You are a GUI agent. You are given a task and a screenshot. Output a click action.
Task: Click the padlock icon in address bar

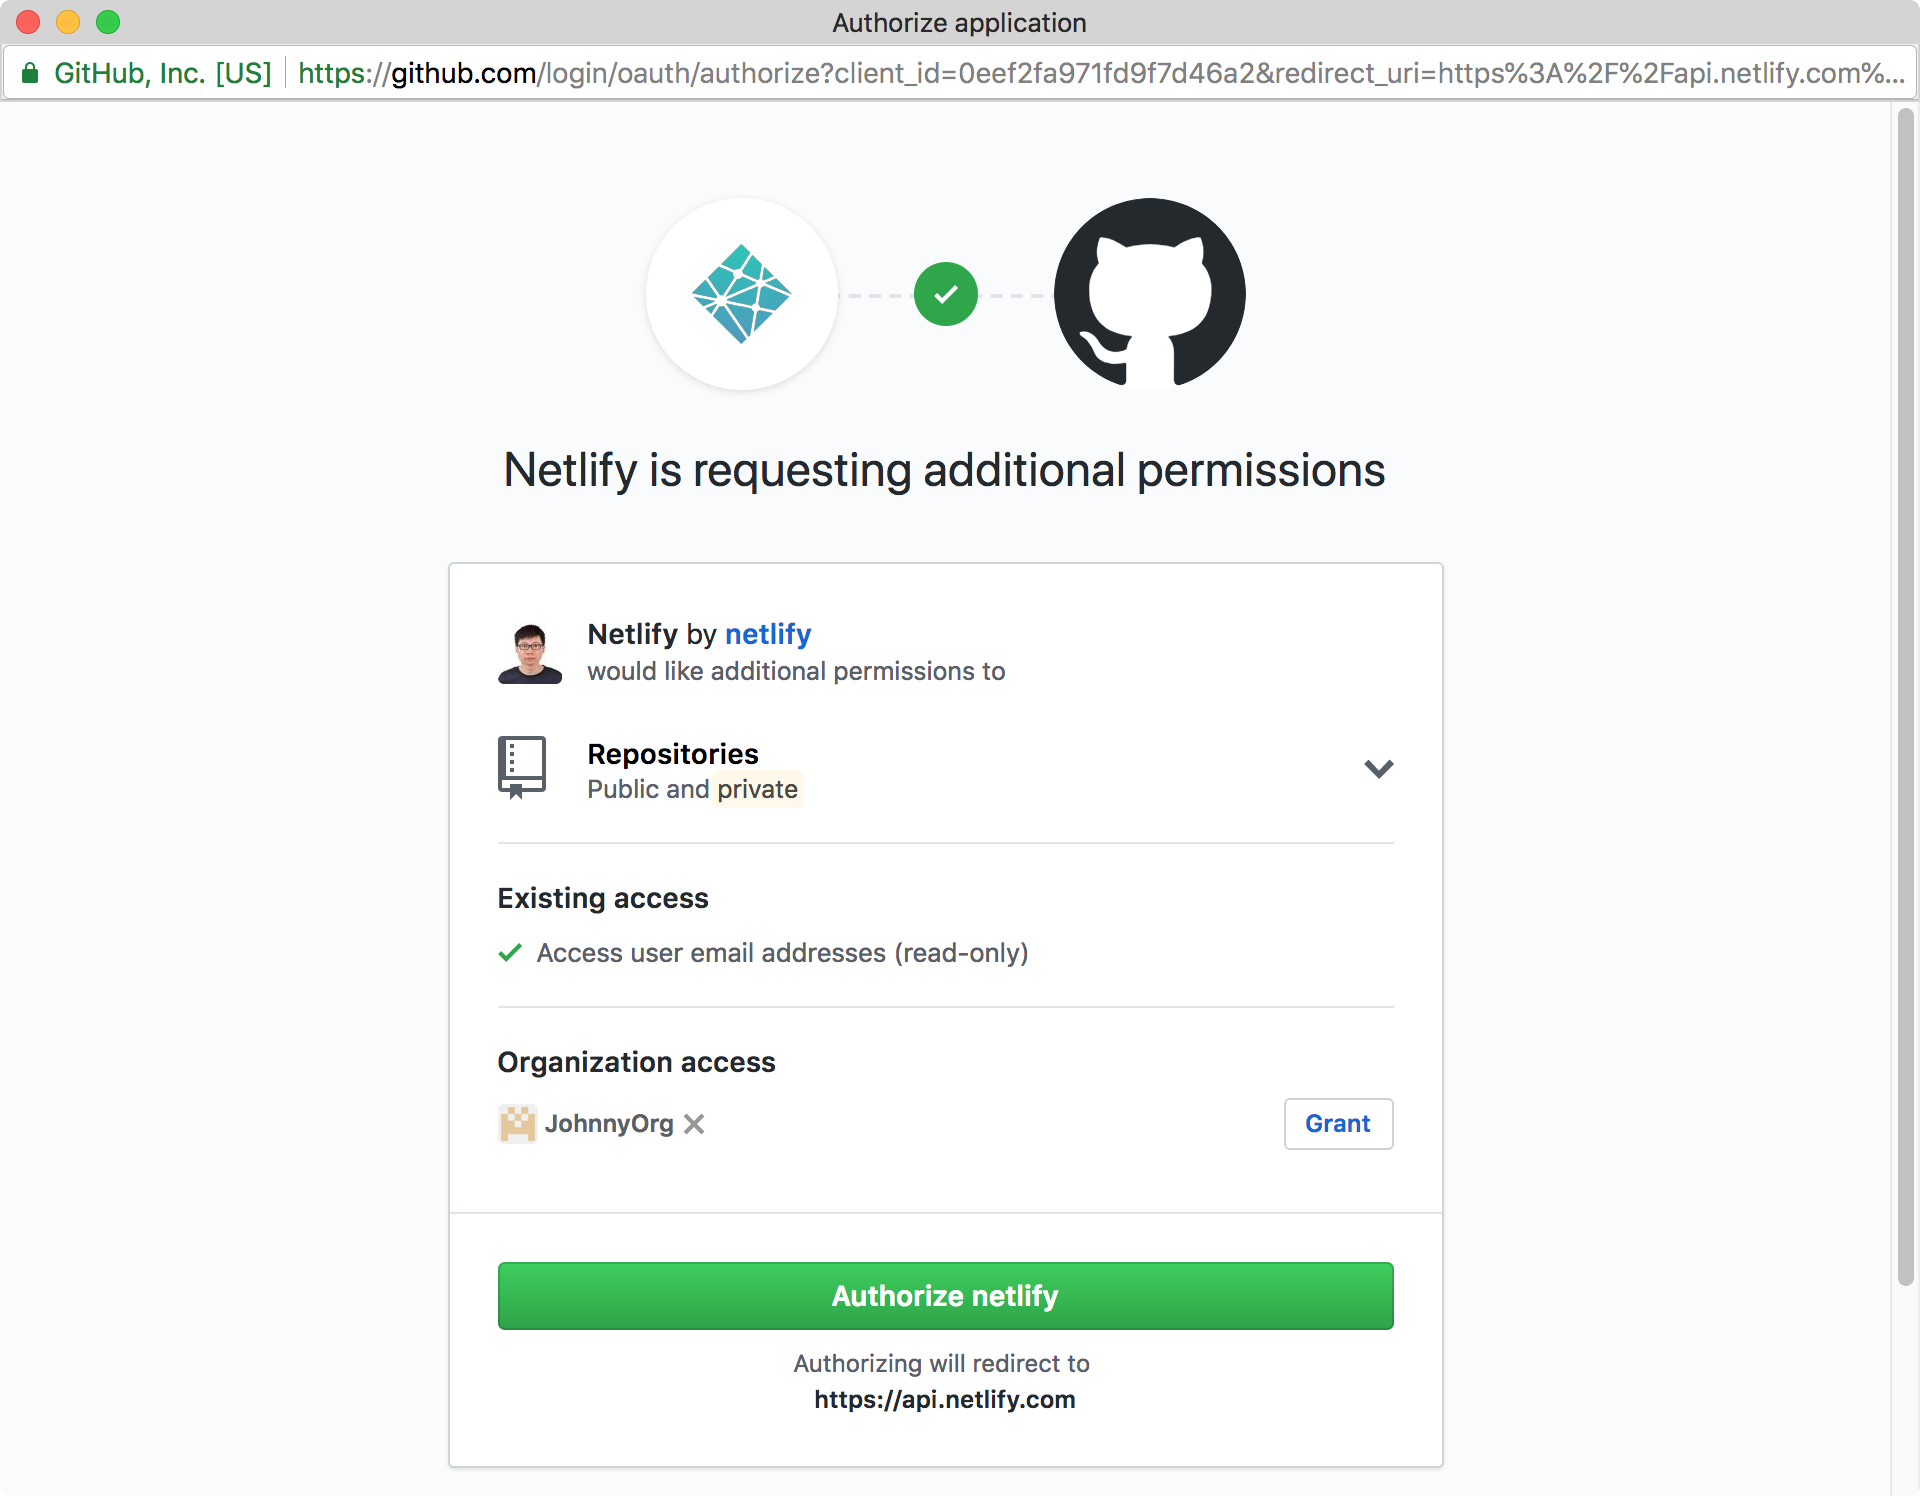click(x=30, y=73)
